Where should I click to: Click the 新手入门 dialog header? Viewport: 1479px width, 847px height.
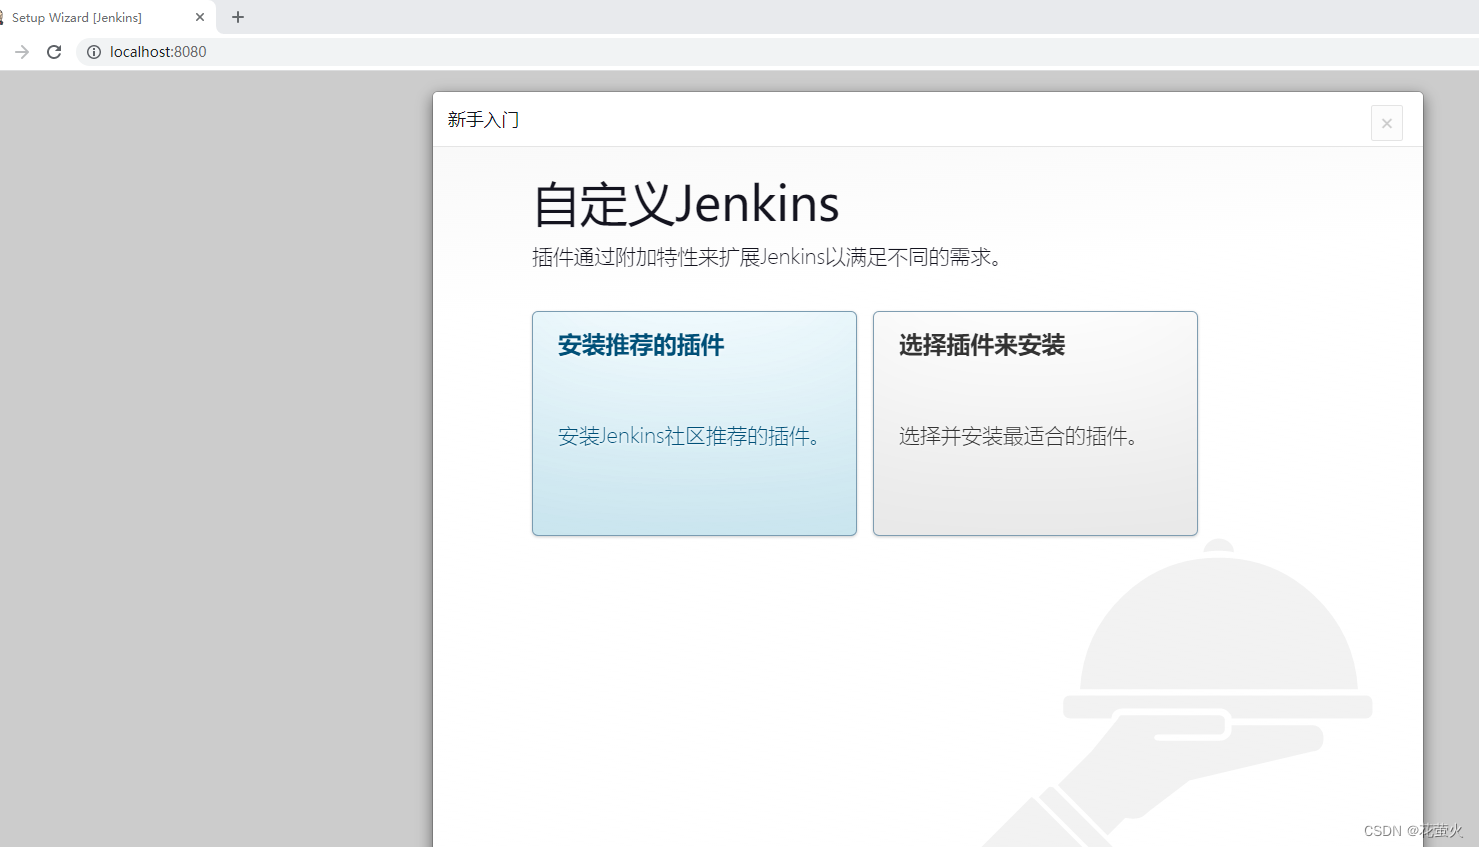[483, 119]
